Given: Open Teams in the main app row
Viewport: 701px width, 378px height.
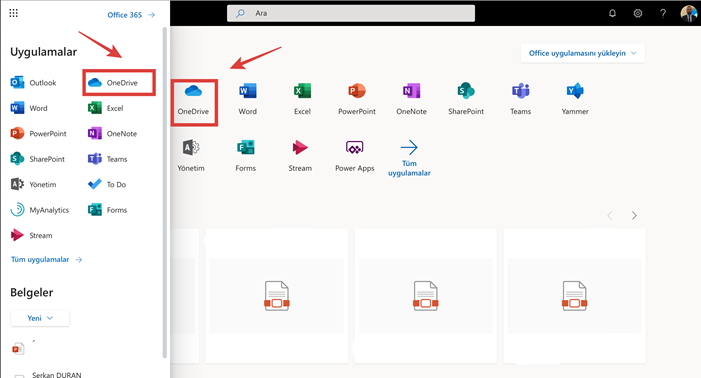Looking at the screenshot, I should point(520,100).
